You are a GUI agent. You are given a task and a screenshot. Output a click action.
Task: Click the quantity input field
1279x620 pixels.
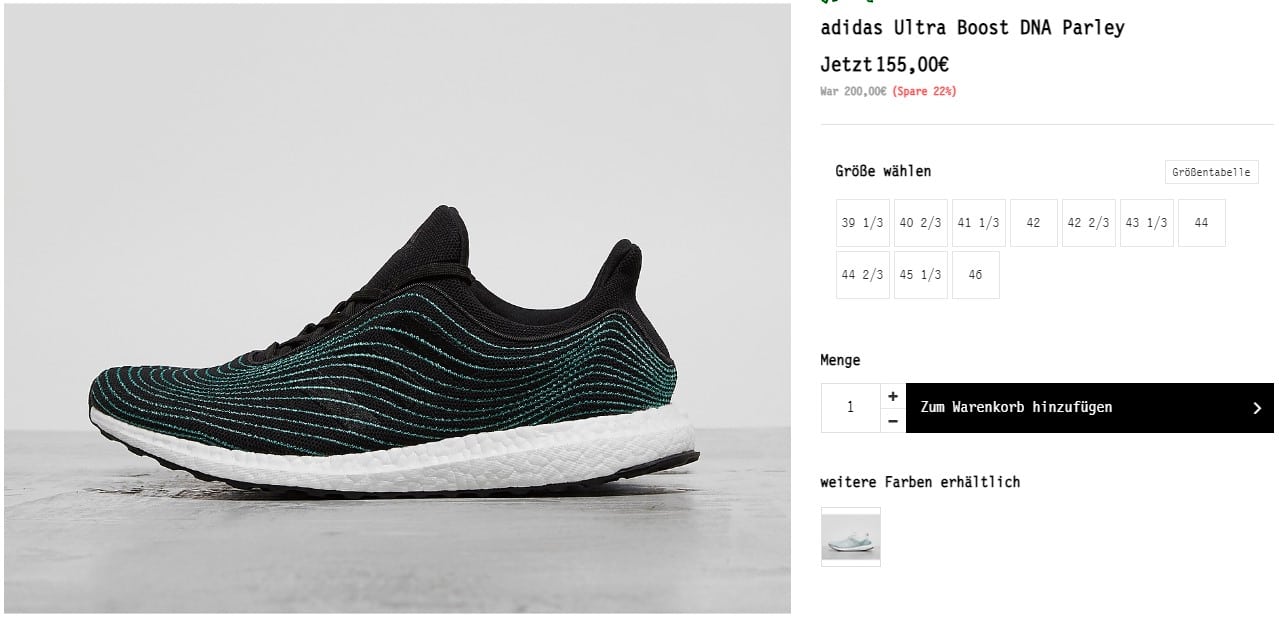pos(851,408)
